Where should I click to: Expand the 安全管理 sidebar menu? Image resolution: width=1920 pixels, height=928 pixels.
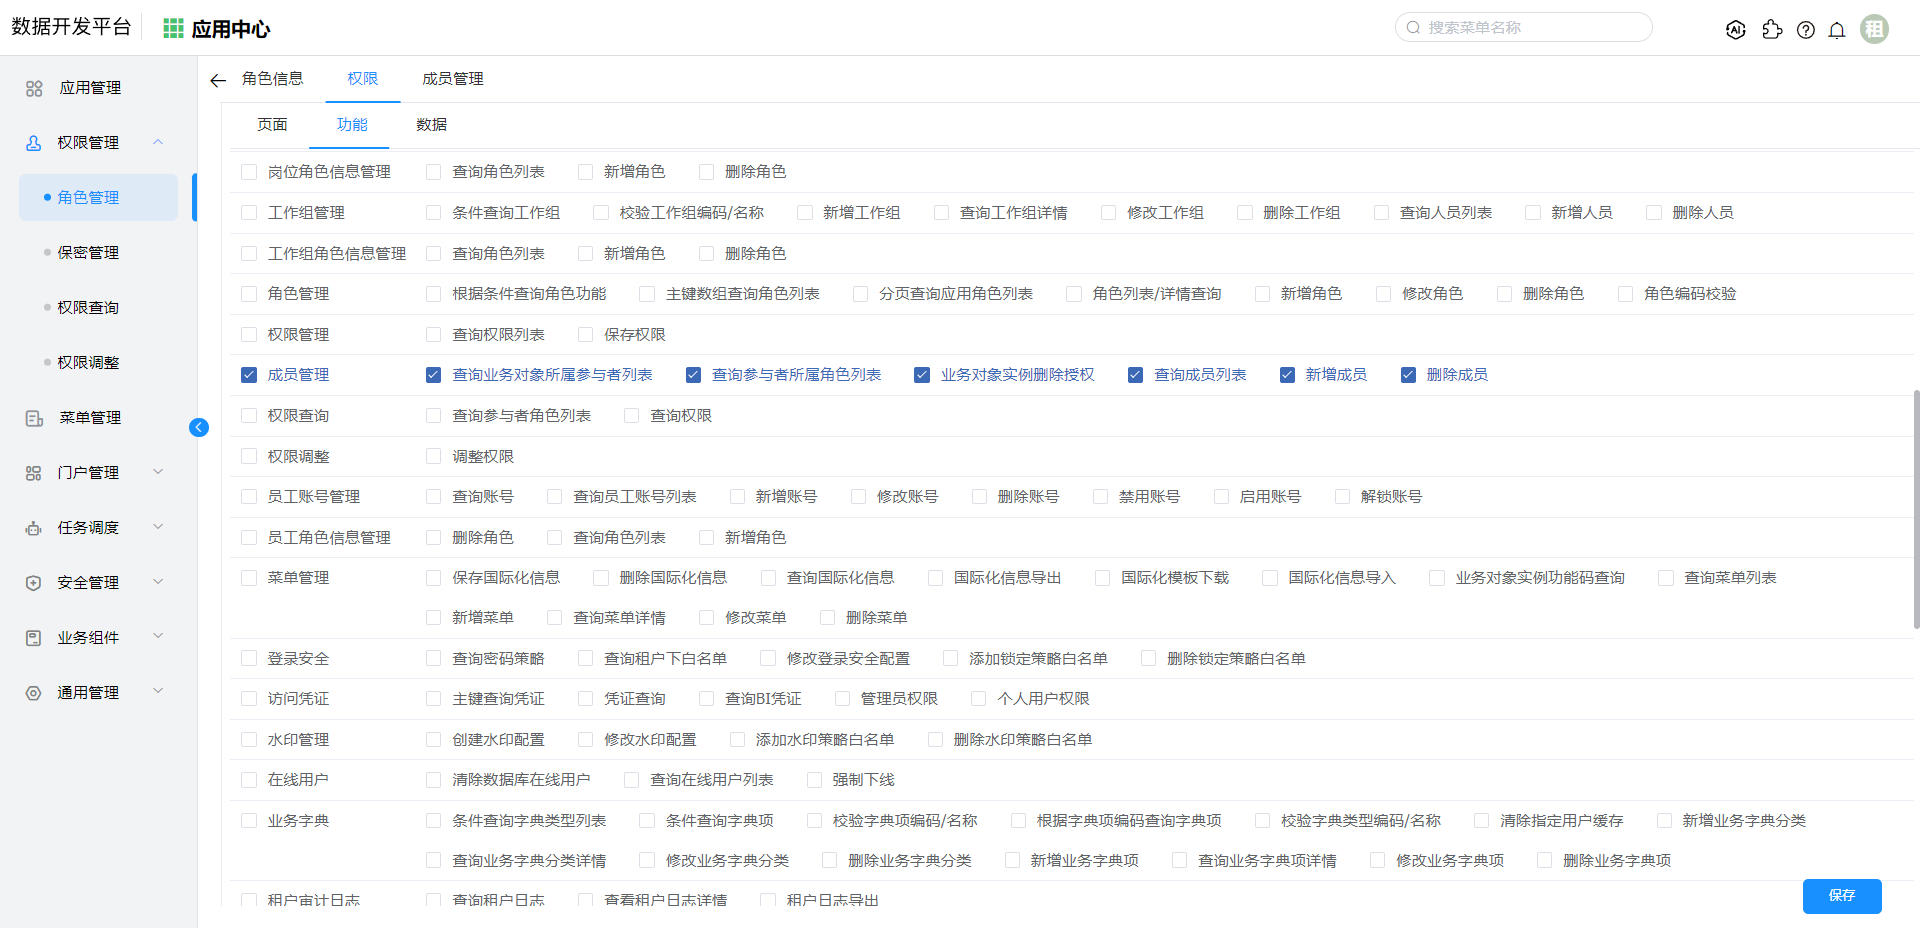point(158,582)
